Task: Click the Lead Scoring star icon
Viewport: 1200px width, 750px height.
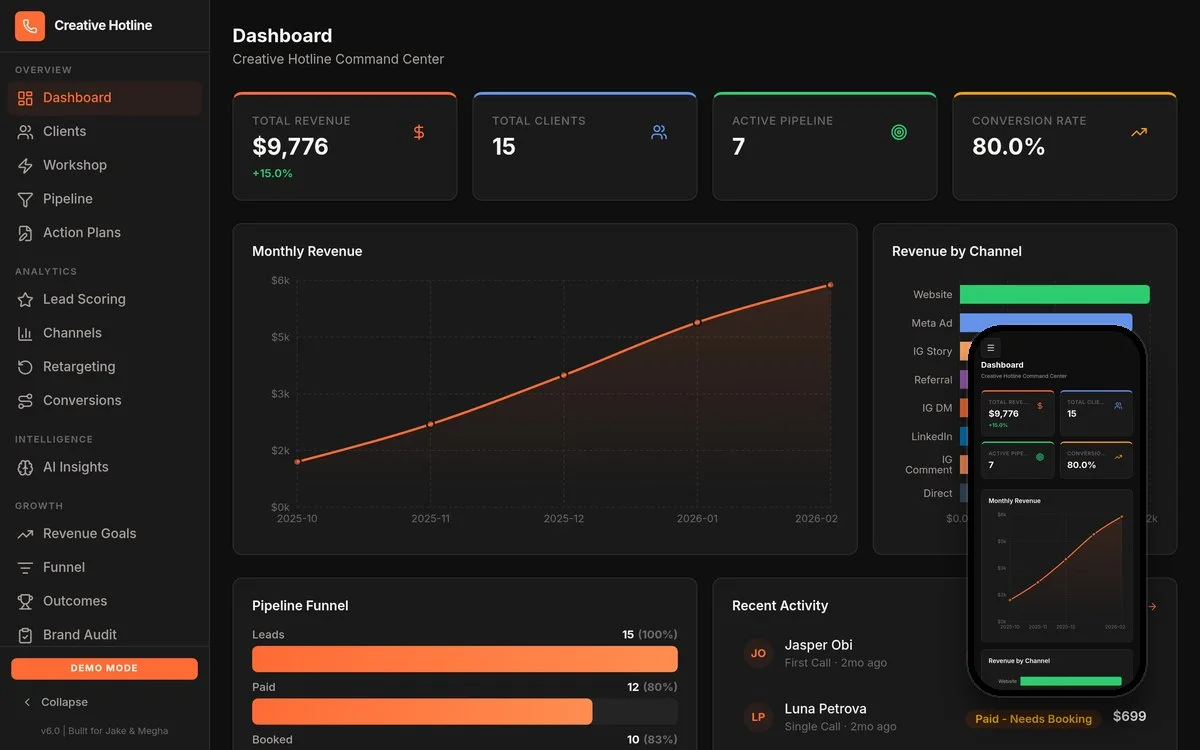Action: coord(25,300)
